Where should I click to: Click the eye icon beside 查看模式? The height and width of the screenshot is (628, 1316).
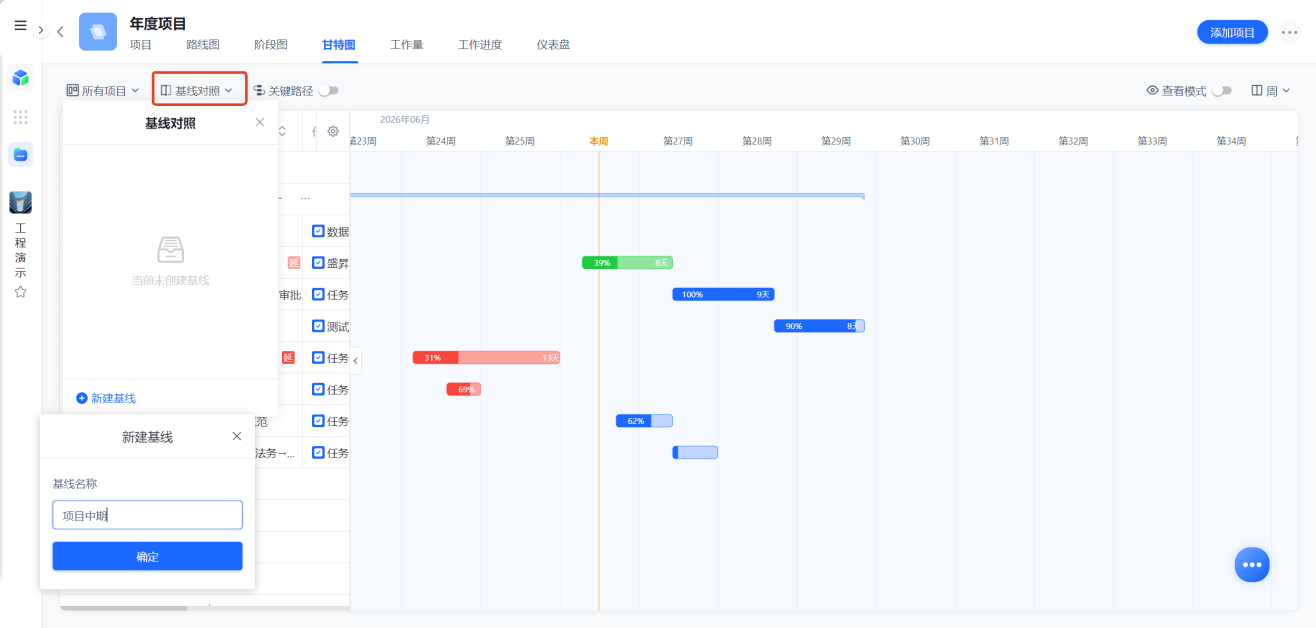[x=1152, y=90]
